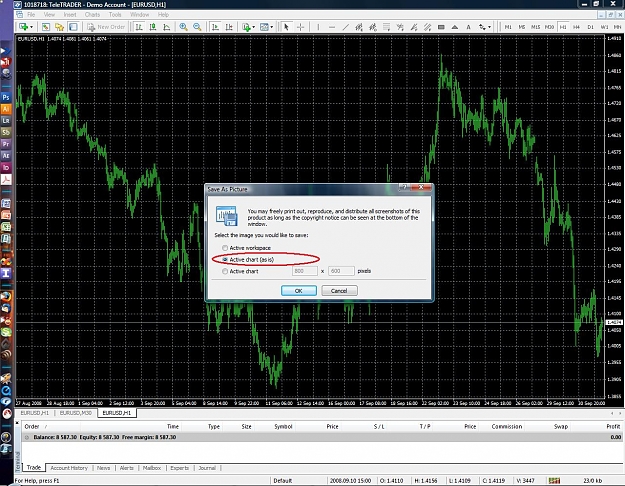Click the new chart icon in the toolbar

[x=24, y=27]
